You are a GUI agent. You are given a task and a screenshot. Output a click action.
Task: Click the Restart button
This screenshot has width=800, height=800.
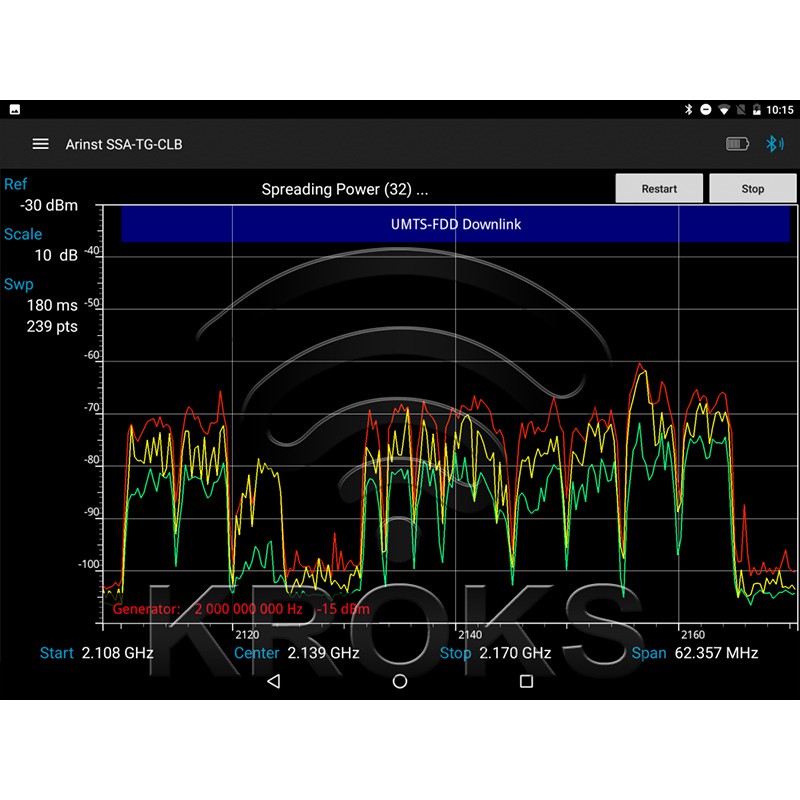pyautogui.click(x=659, y=188)
